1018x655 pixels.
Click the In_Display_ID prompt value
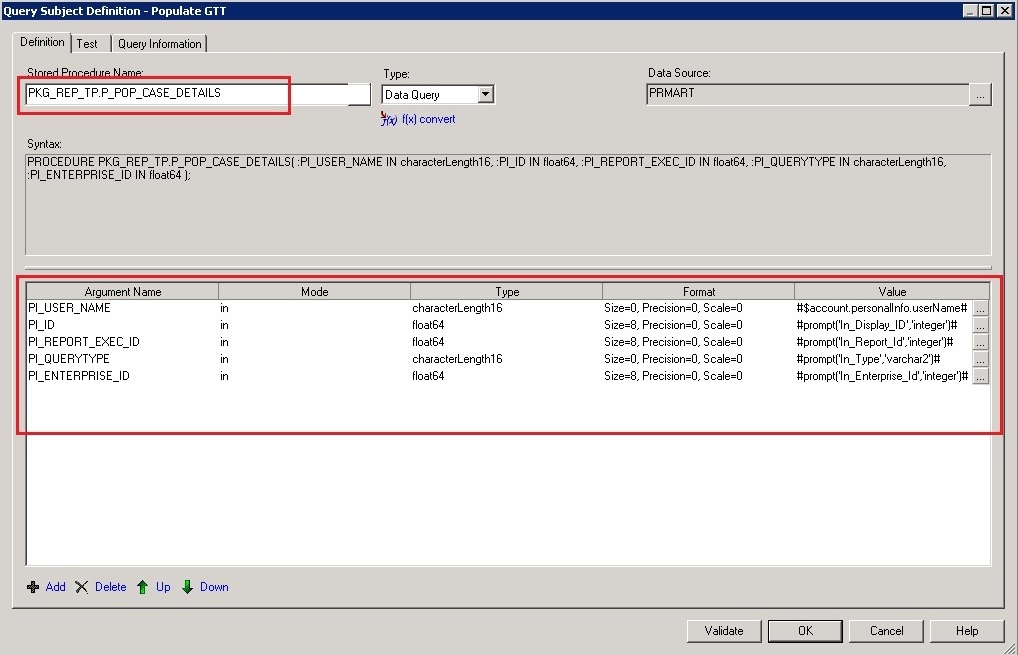tap(876, 325)
